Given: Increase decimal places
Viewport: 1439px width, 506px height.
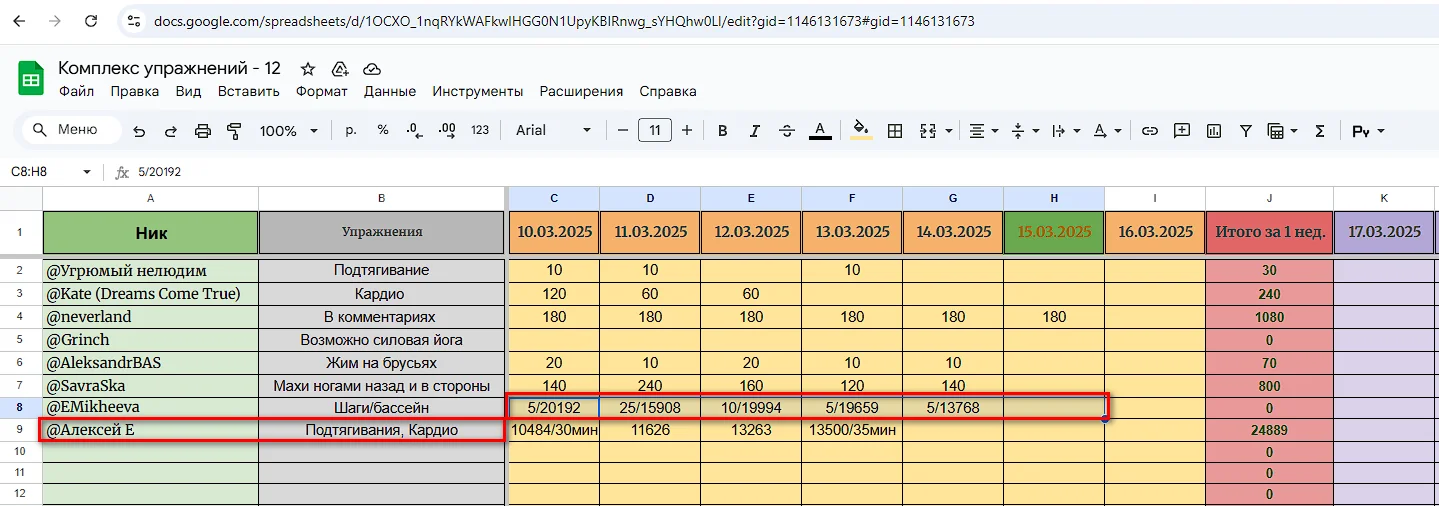Looking at the screenshot, I should tap(447, 131).
